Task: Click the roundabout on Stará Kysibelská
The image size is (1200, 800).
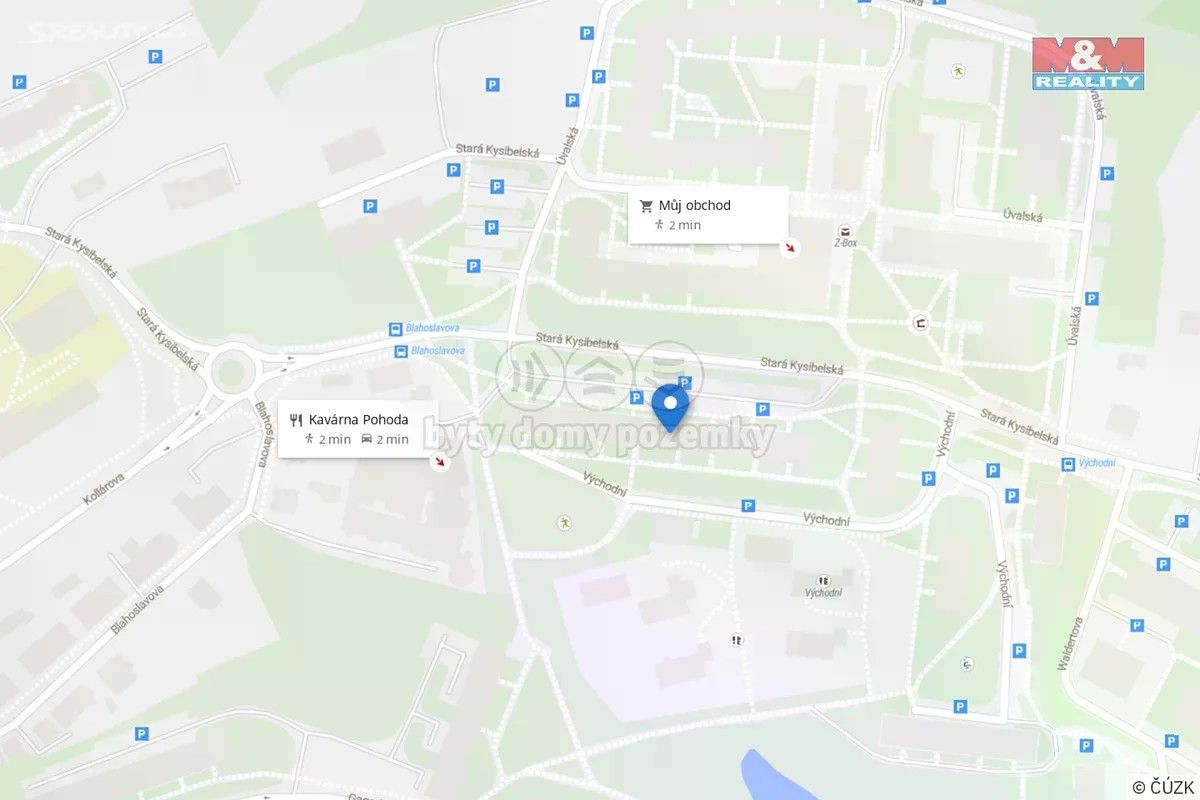Action: point(230,373)
